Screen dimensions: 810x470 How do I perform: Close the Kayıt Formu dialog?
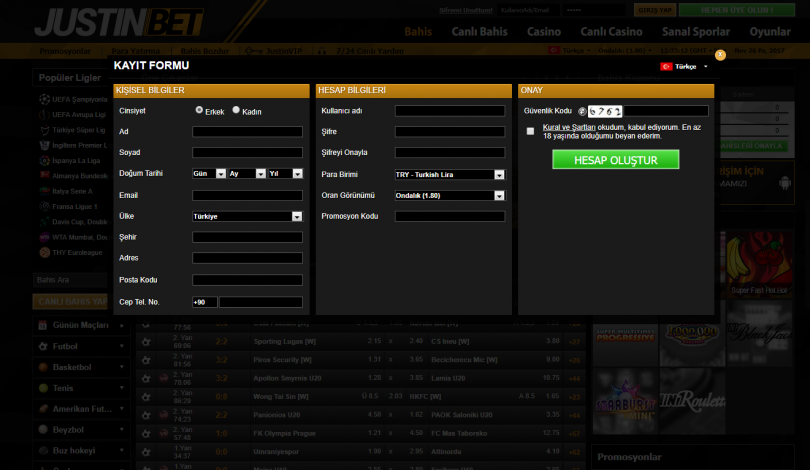coord(720,55)
